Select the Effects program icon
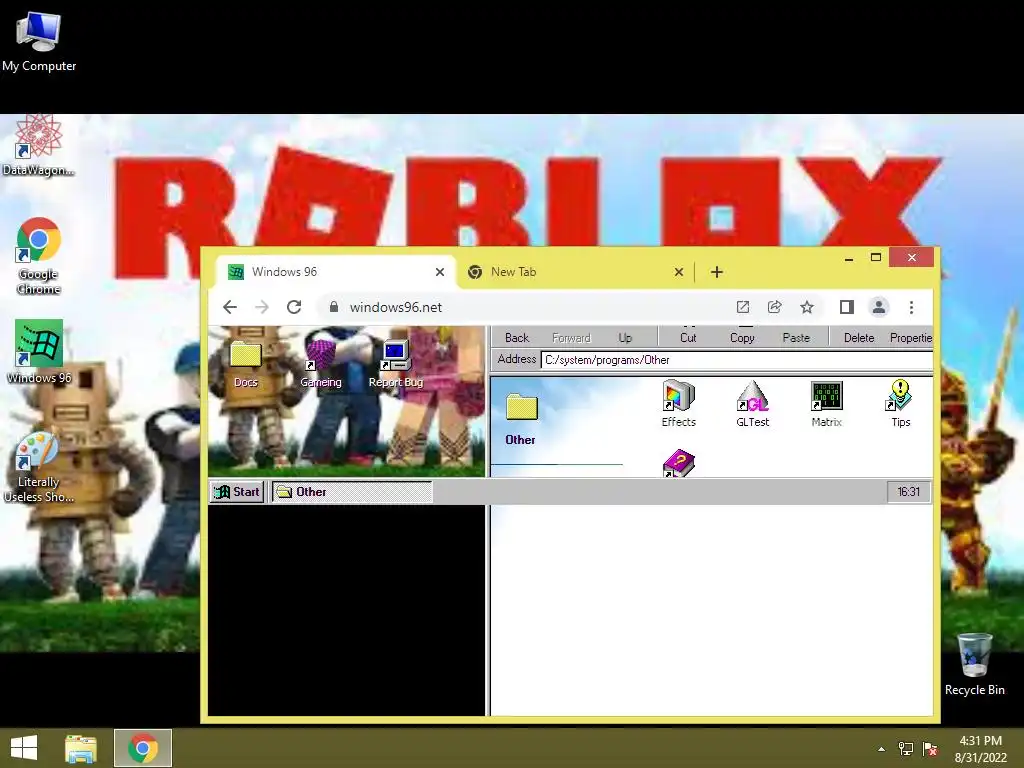1024x768 pixels. 679,404
